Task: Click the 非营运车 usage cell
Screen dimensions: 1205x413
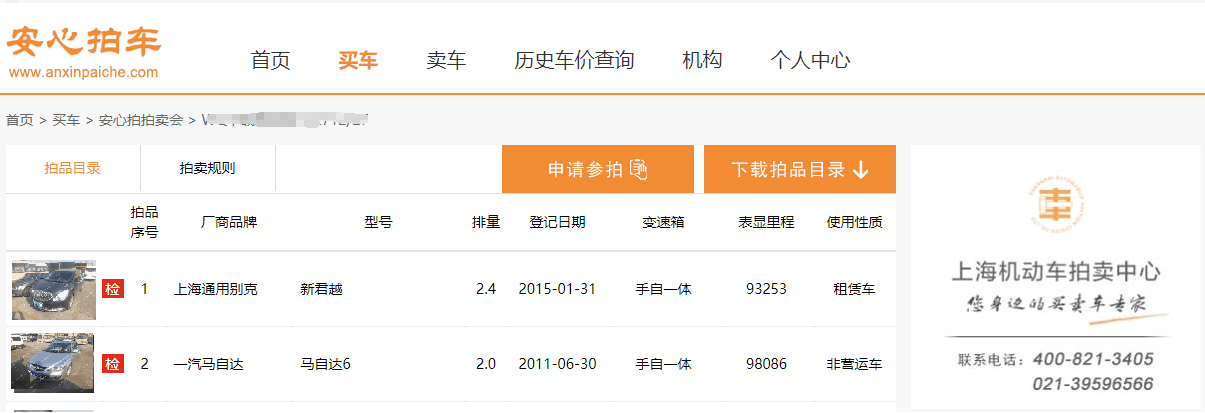Action: click(855, 364)
